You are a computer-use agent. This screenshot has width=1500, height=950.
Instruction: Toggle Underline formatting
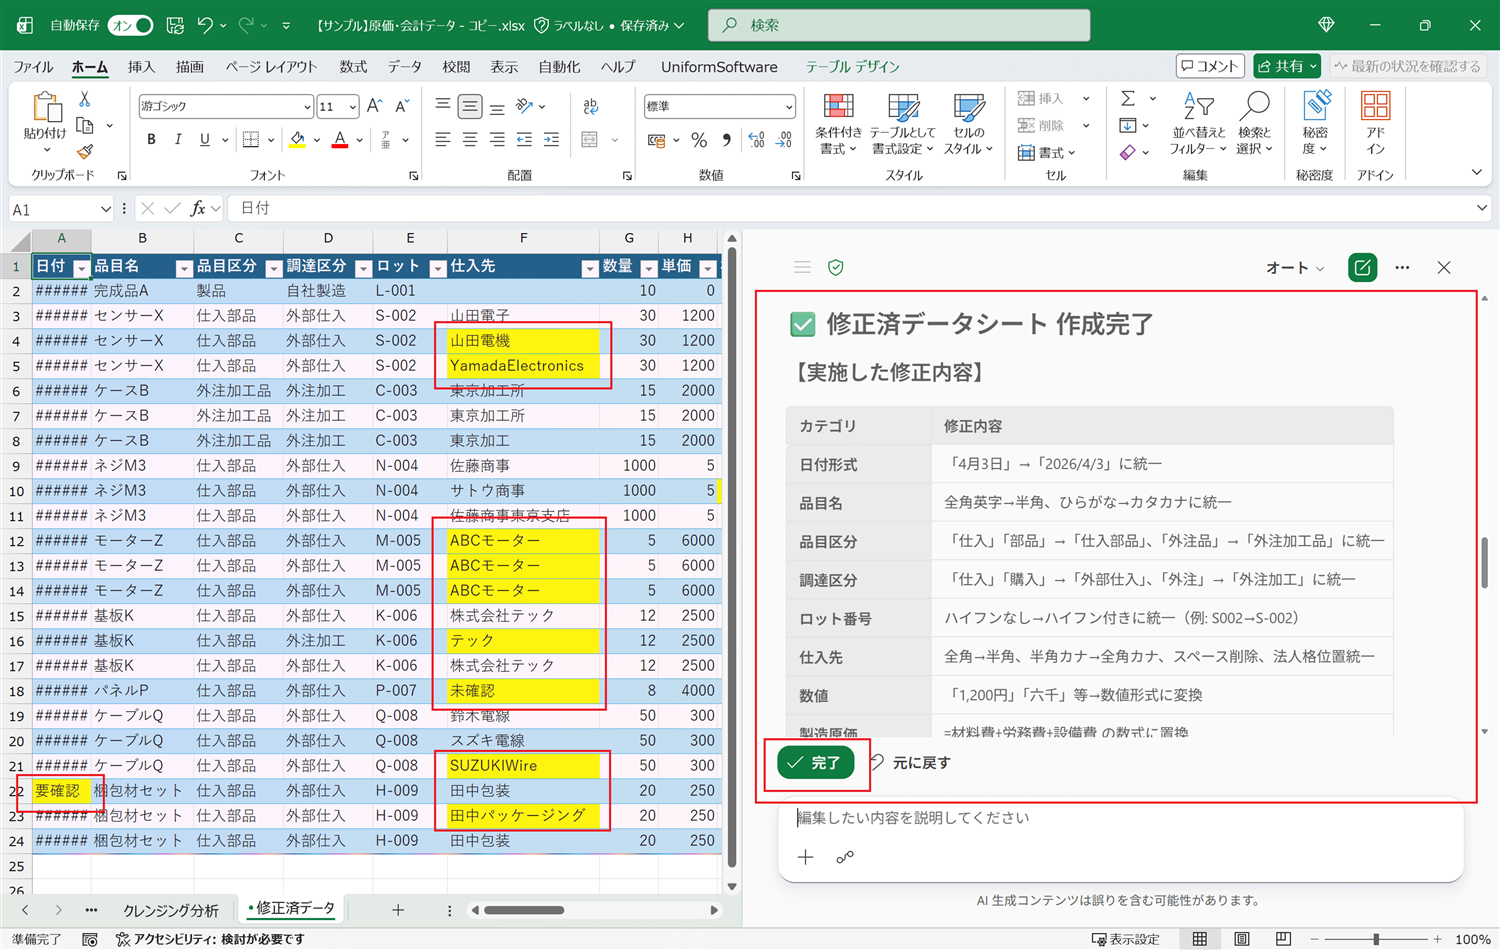[205, 140]
